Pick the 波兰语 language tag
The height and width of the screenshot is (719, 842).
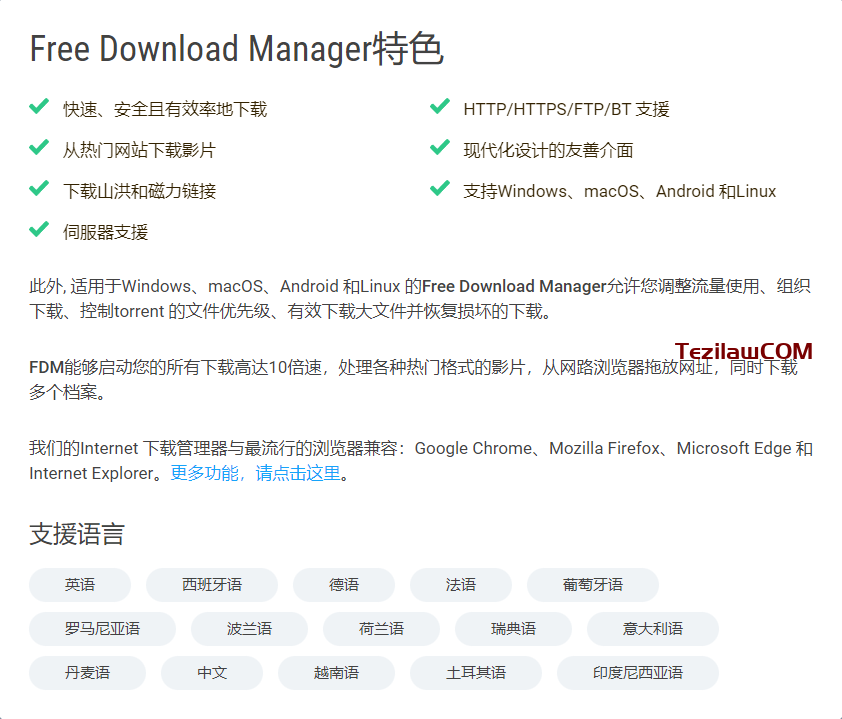249,629
